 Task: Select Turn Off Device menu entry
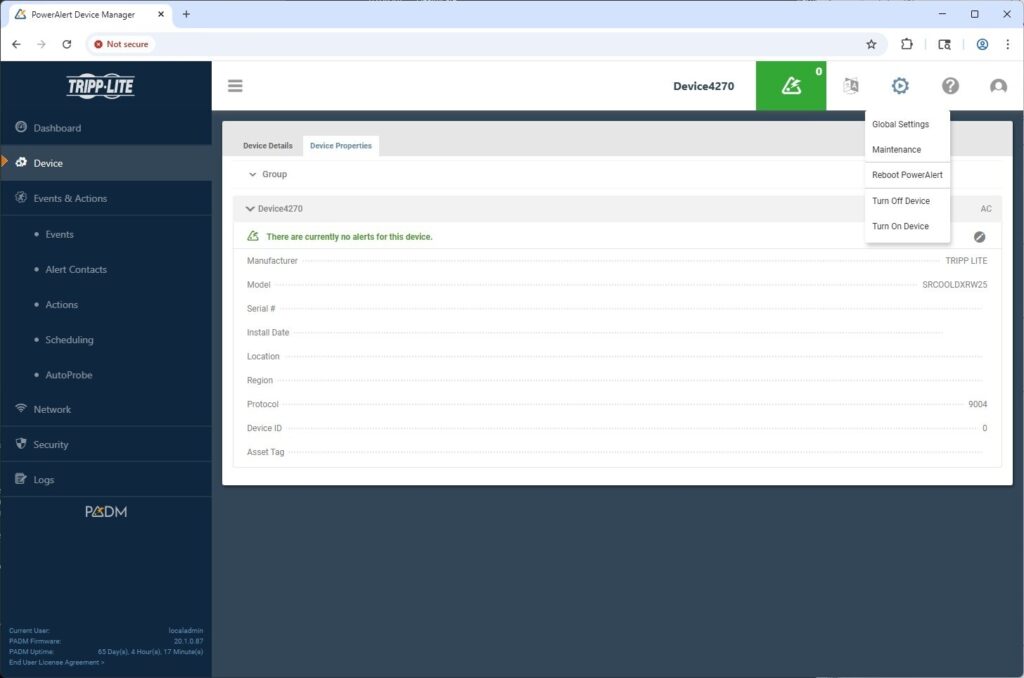pyautogui.click(x=900, y=201)
